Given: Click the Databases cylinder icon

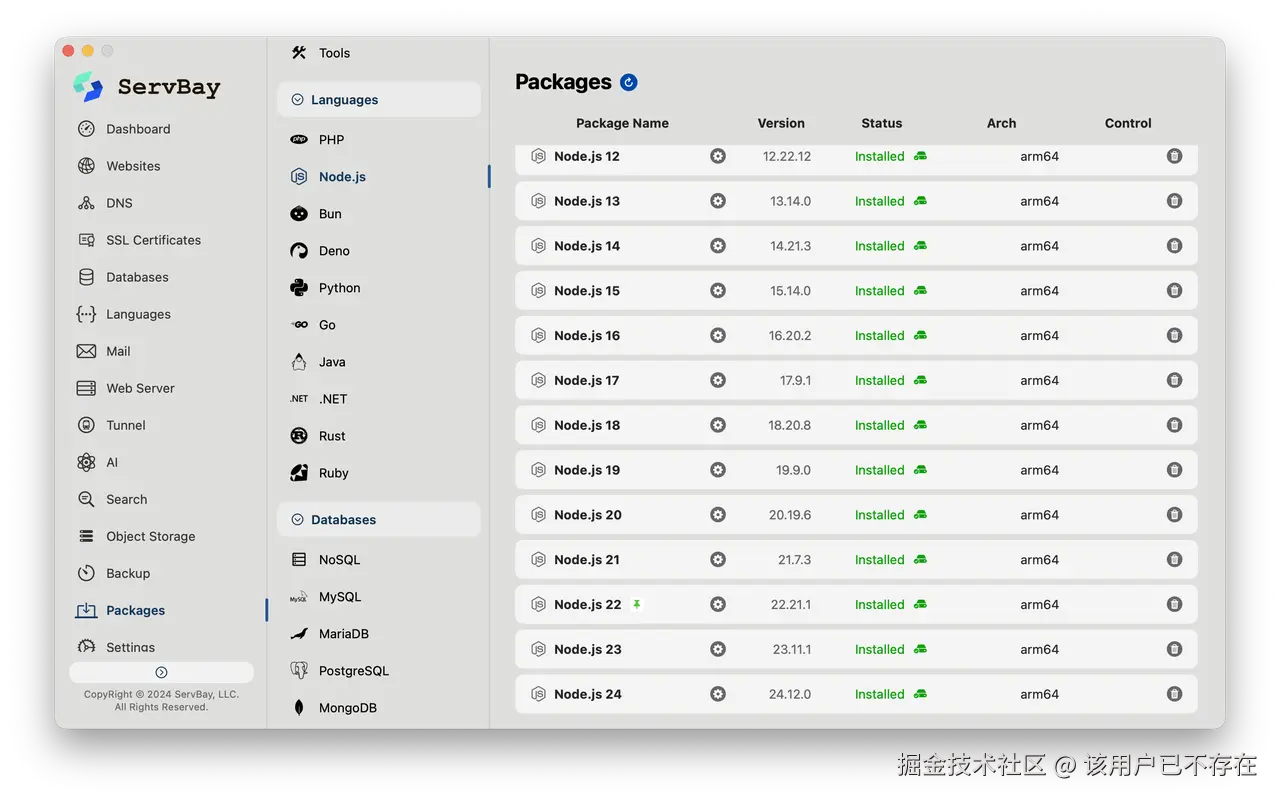Looking at the screenshot, I should pos(87,277).
